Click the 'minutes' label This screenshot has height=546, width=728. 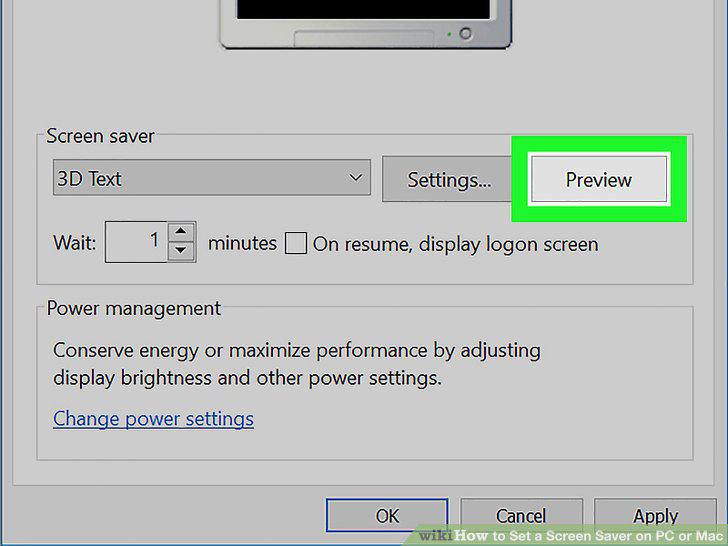242,243
